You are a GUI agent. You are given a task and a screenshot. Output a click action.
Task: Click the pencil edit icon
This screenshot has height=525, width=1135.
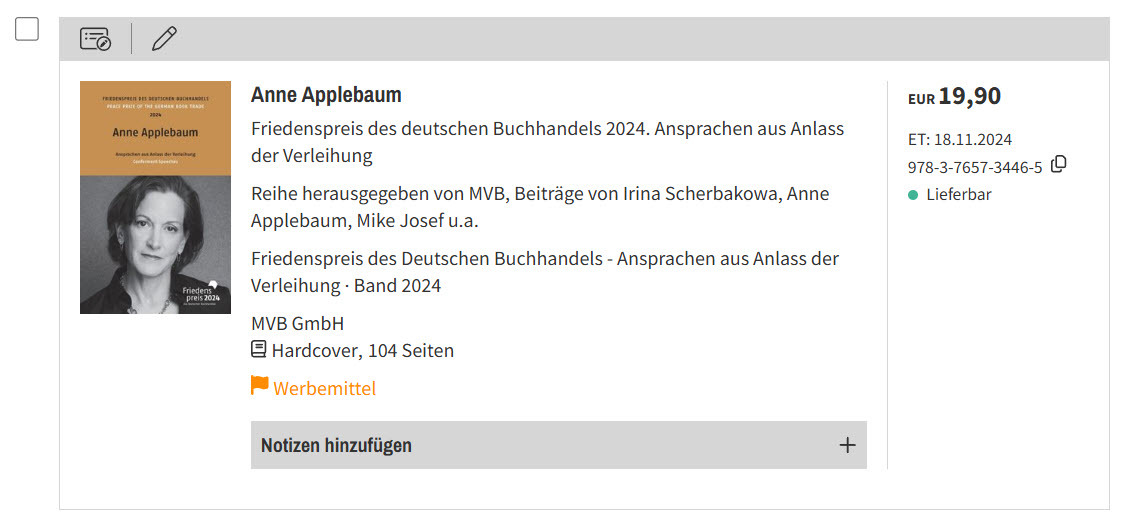point(164,38)
